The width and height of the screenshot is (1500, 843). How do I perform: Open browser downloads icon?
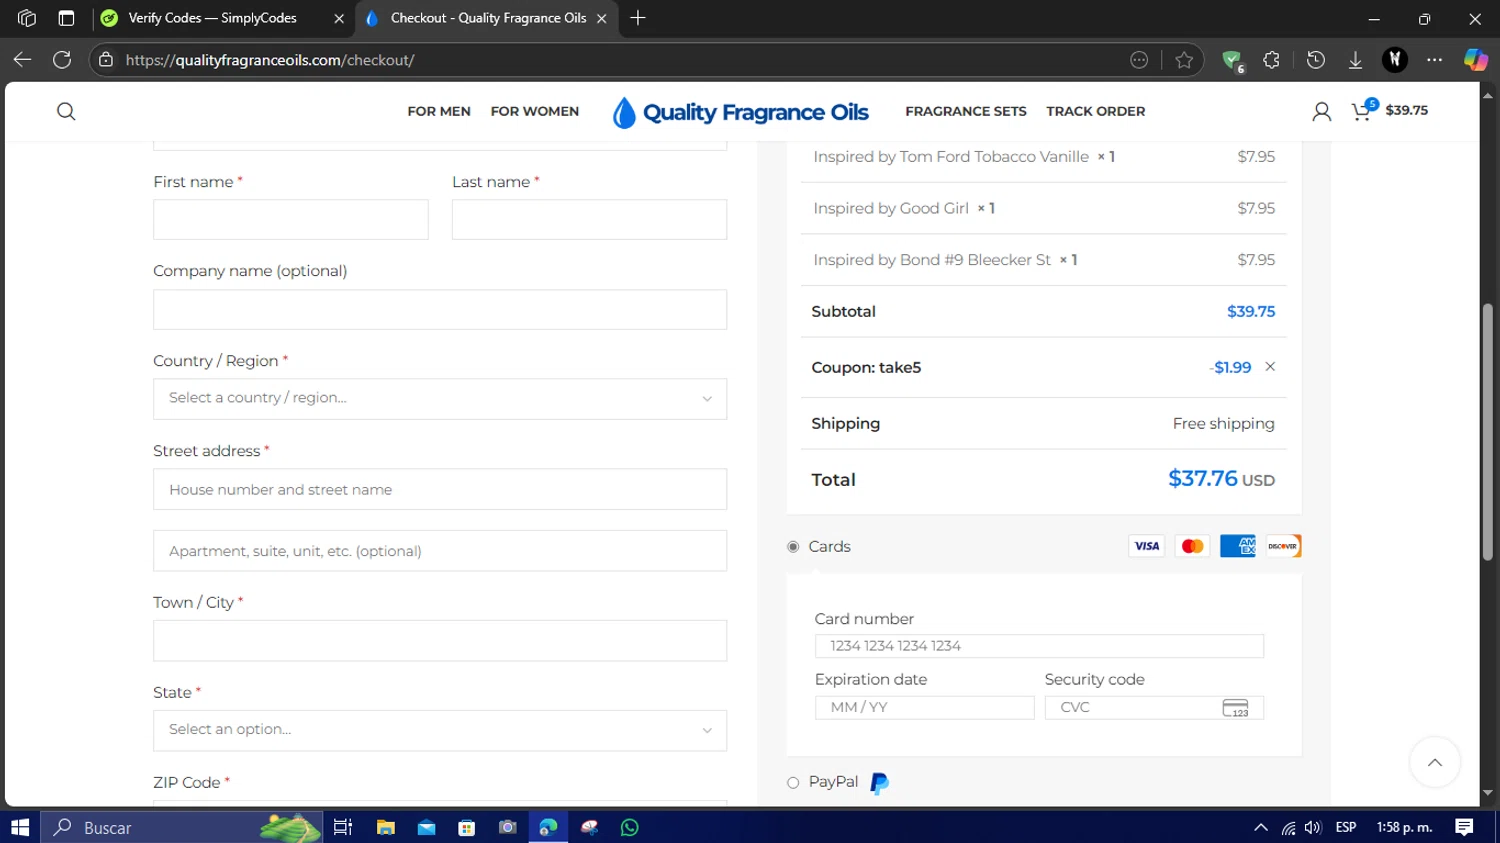pyautogui.click(x=1355, y=60)
